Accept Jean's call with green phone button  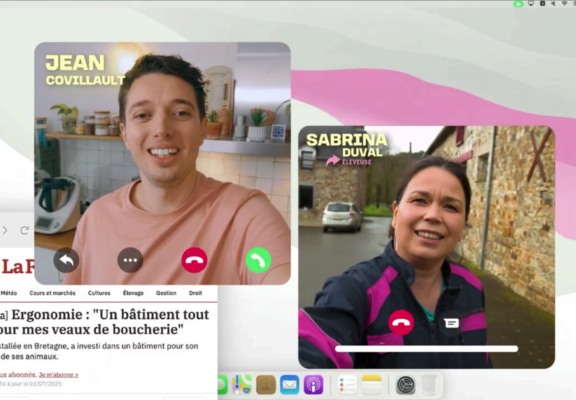click(x=258, y=260)
